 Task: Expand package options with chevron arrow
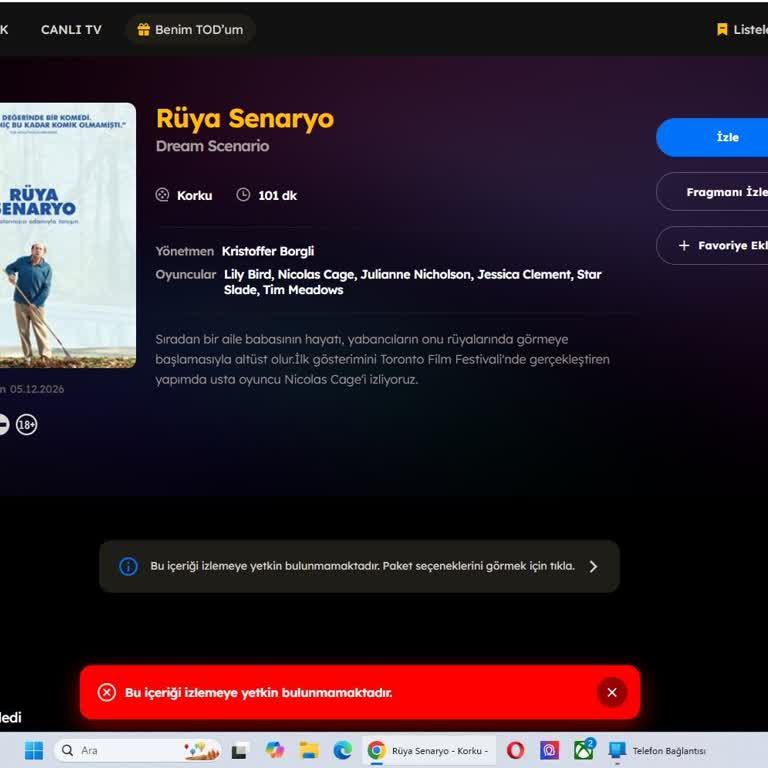[x=593, y=567]
